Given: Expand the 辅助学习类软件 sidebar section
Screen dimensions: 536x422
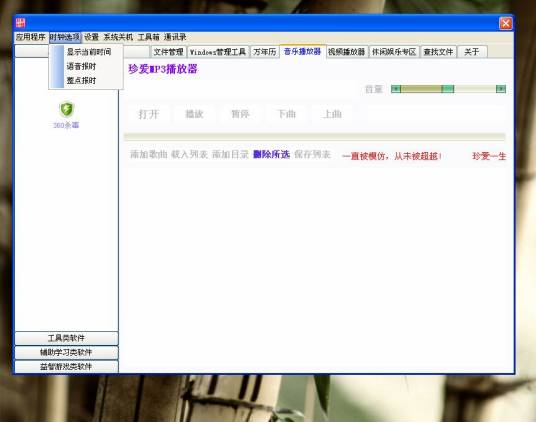Looking at the screenshot, I should coord(66,352).
